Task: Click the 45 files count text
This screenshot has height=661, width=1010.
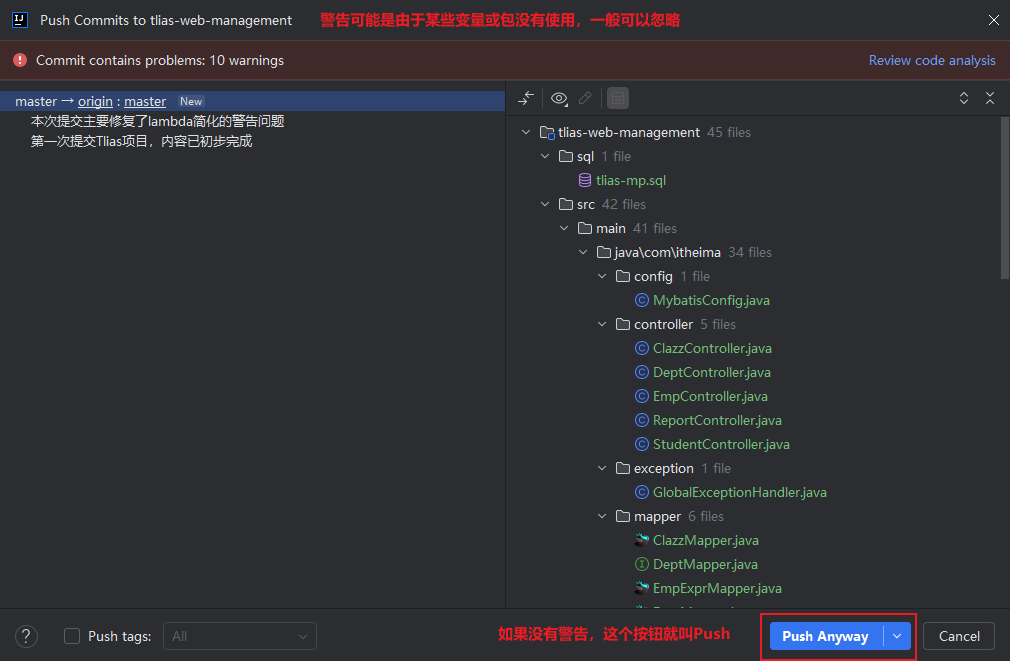Action: point(729,132)
